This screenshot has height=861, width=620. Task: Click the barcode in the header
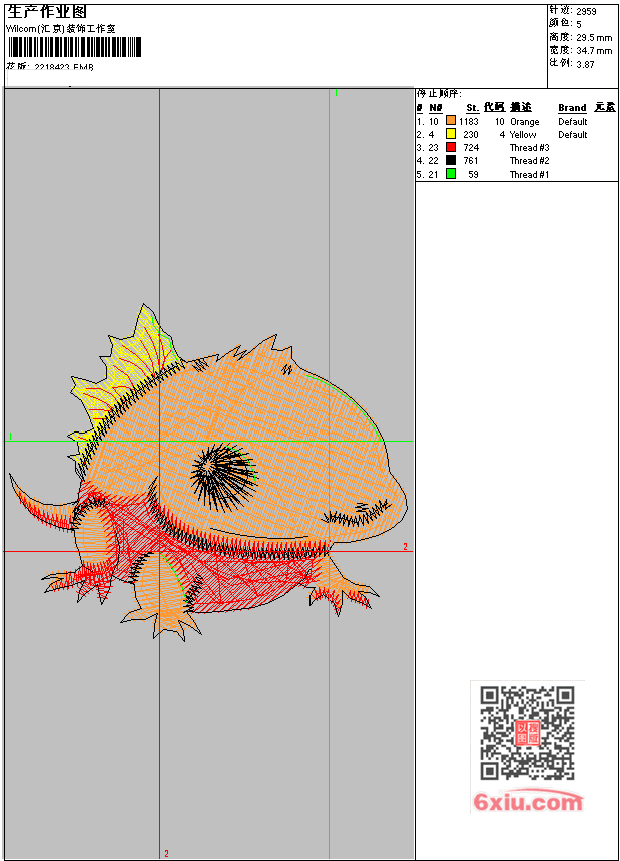click(x=75, y=48)
